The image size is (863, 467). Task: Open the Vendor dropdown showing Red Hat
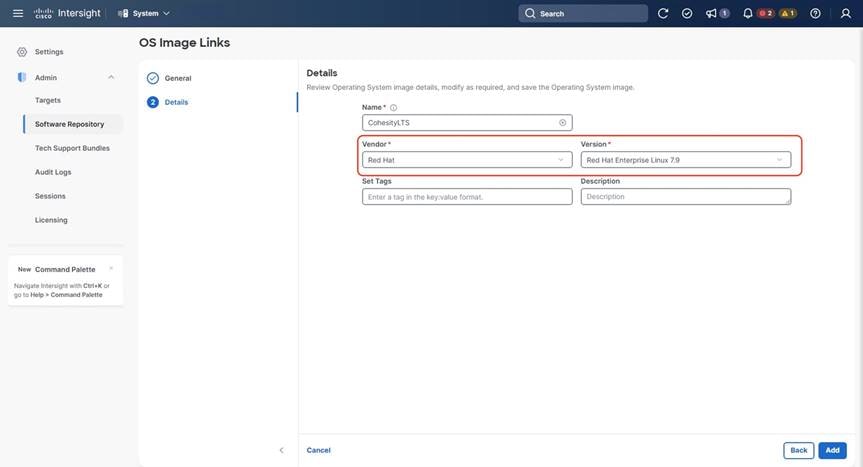467,160
